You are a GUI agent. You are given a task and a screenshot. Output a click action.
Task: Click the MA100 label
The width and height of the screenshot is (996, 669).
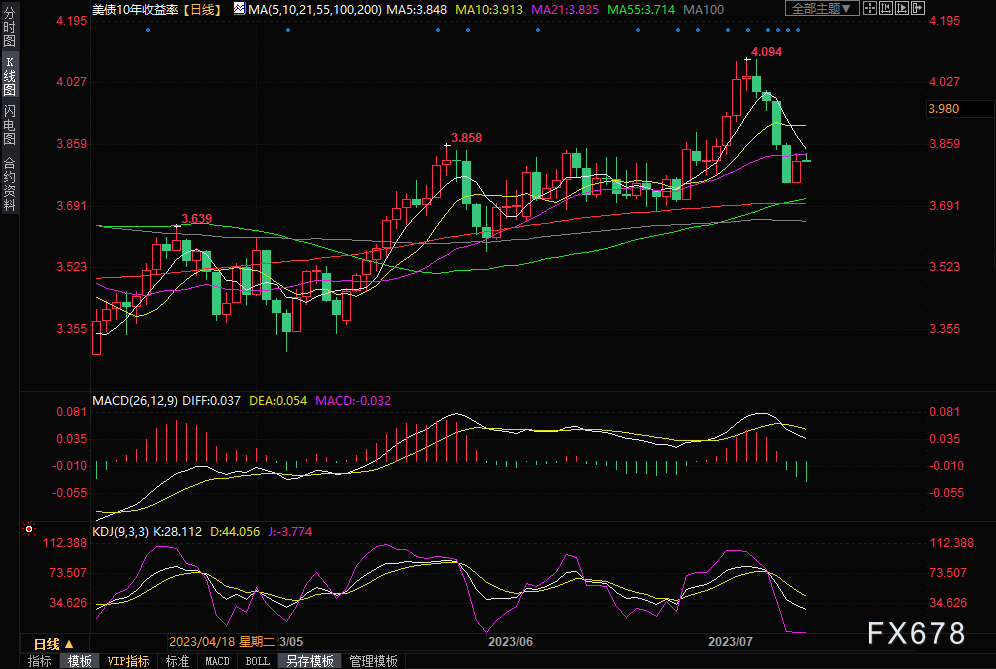point(703,10)
